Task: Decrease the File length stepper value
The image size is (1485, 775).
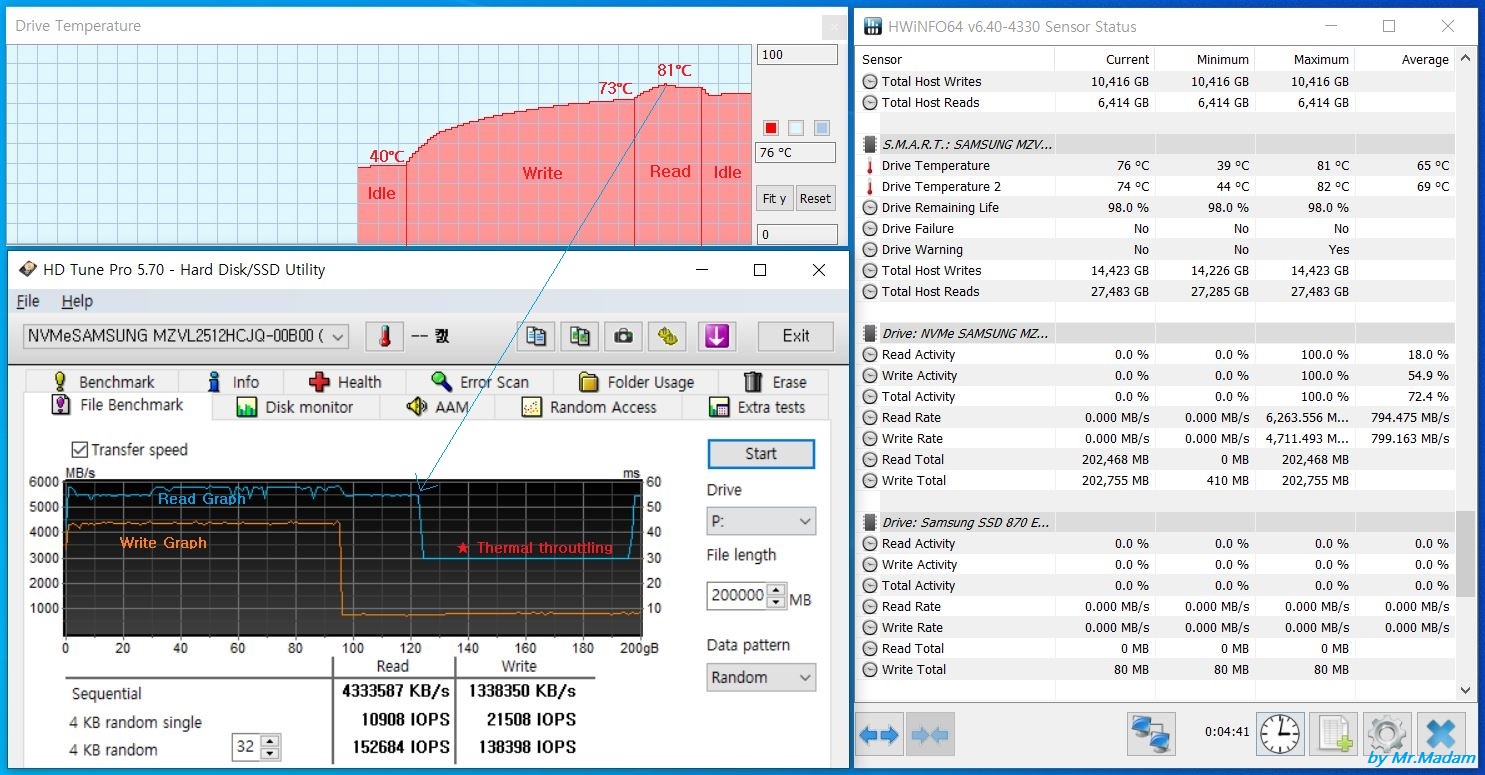Action: coord(777,602)
